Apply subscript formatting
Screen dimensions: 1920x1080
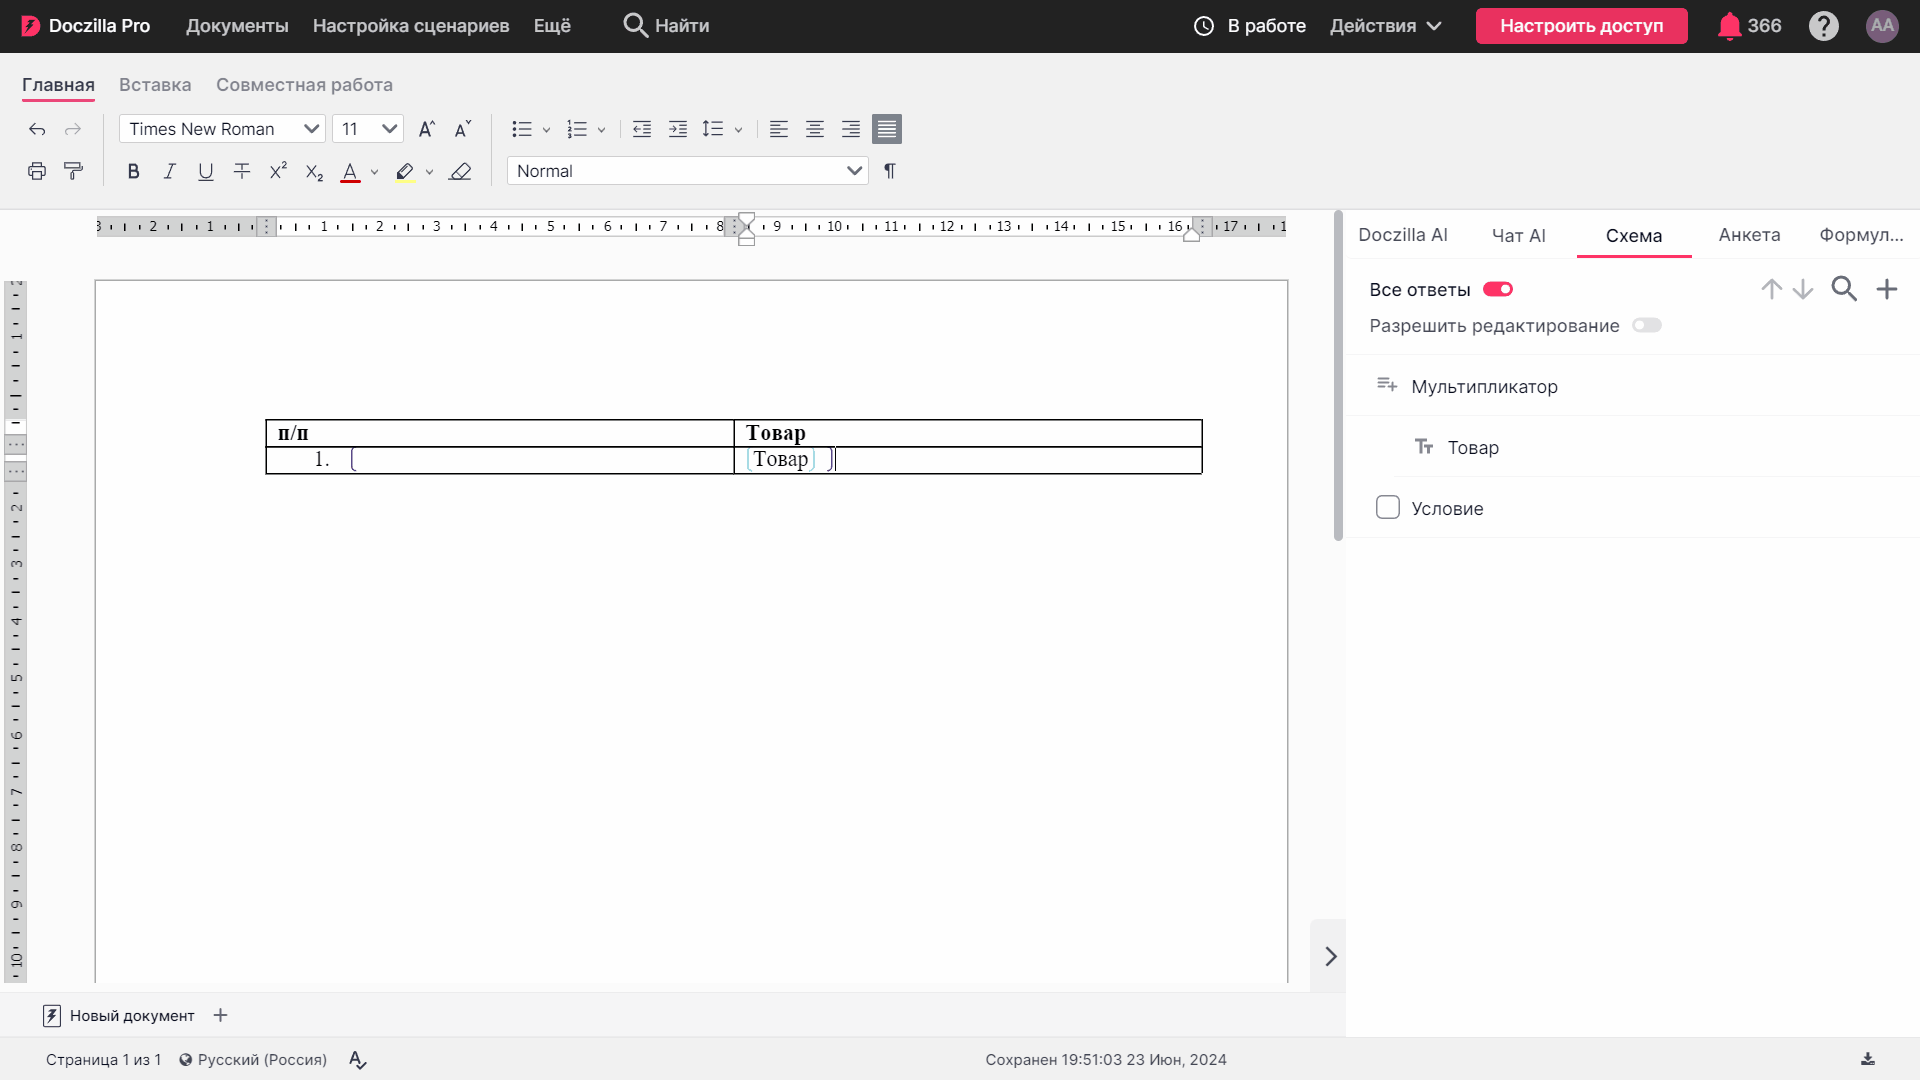coord(314,172)
